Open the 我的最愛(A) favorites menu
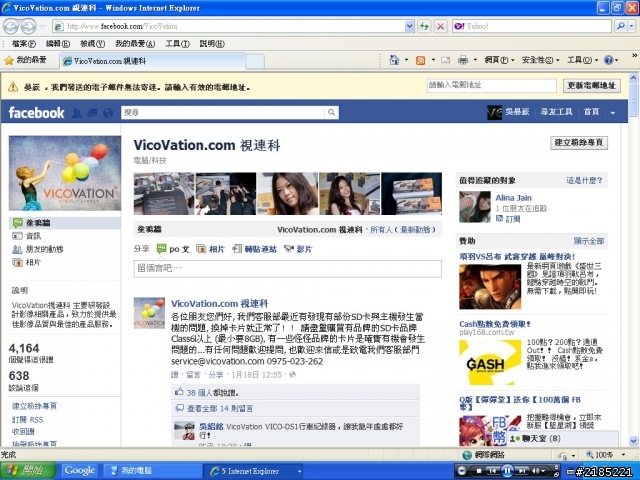 [x=135, y=44]
